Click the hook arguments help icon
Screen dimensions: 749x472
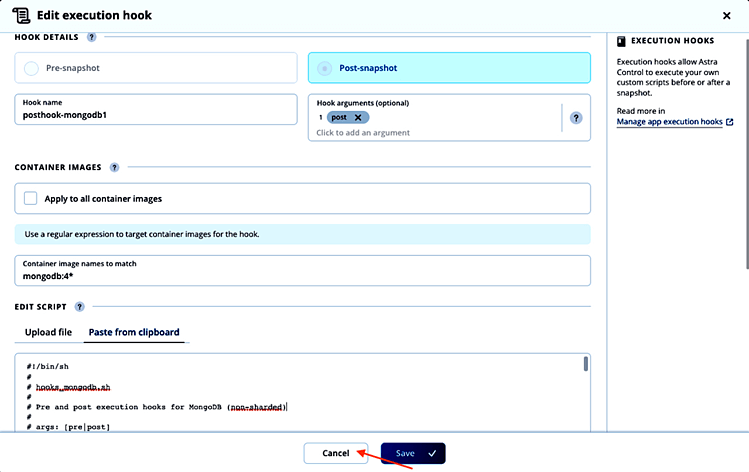[x=576, y=117]
